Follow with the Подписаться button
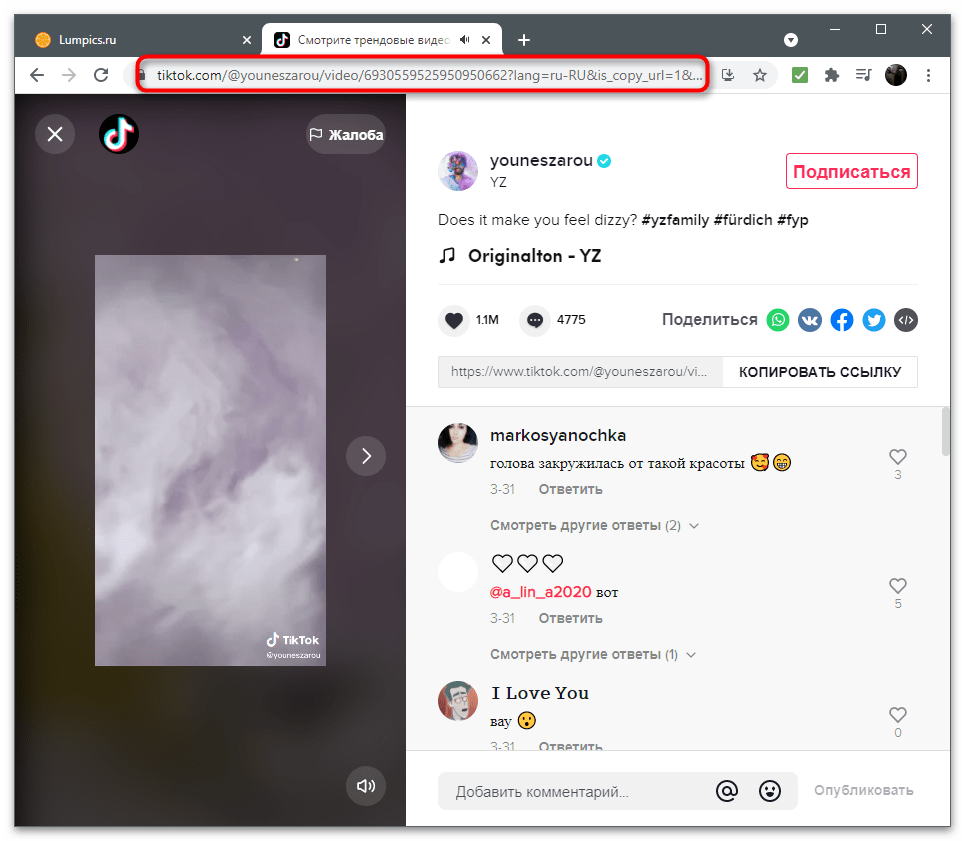965x841 pixels. click(x=852, y=171)
